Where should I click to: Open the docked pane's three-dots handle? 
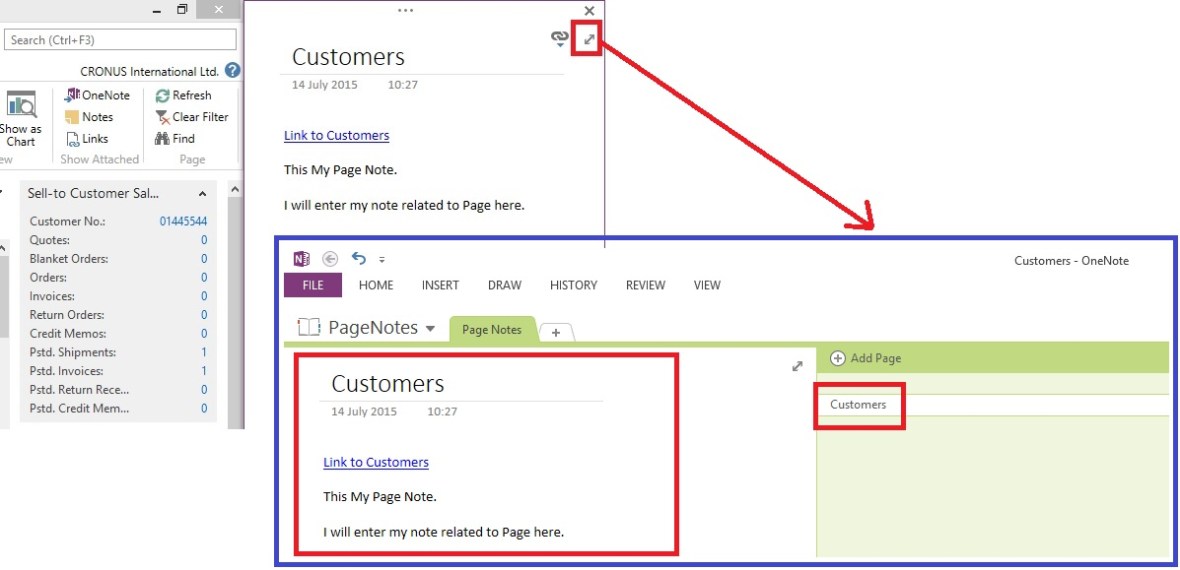coord(406,10)
